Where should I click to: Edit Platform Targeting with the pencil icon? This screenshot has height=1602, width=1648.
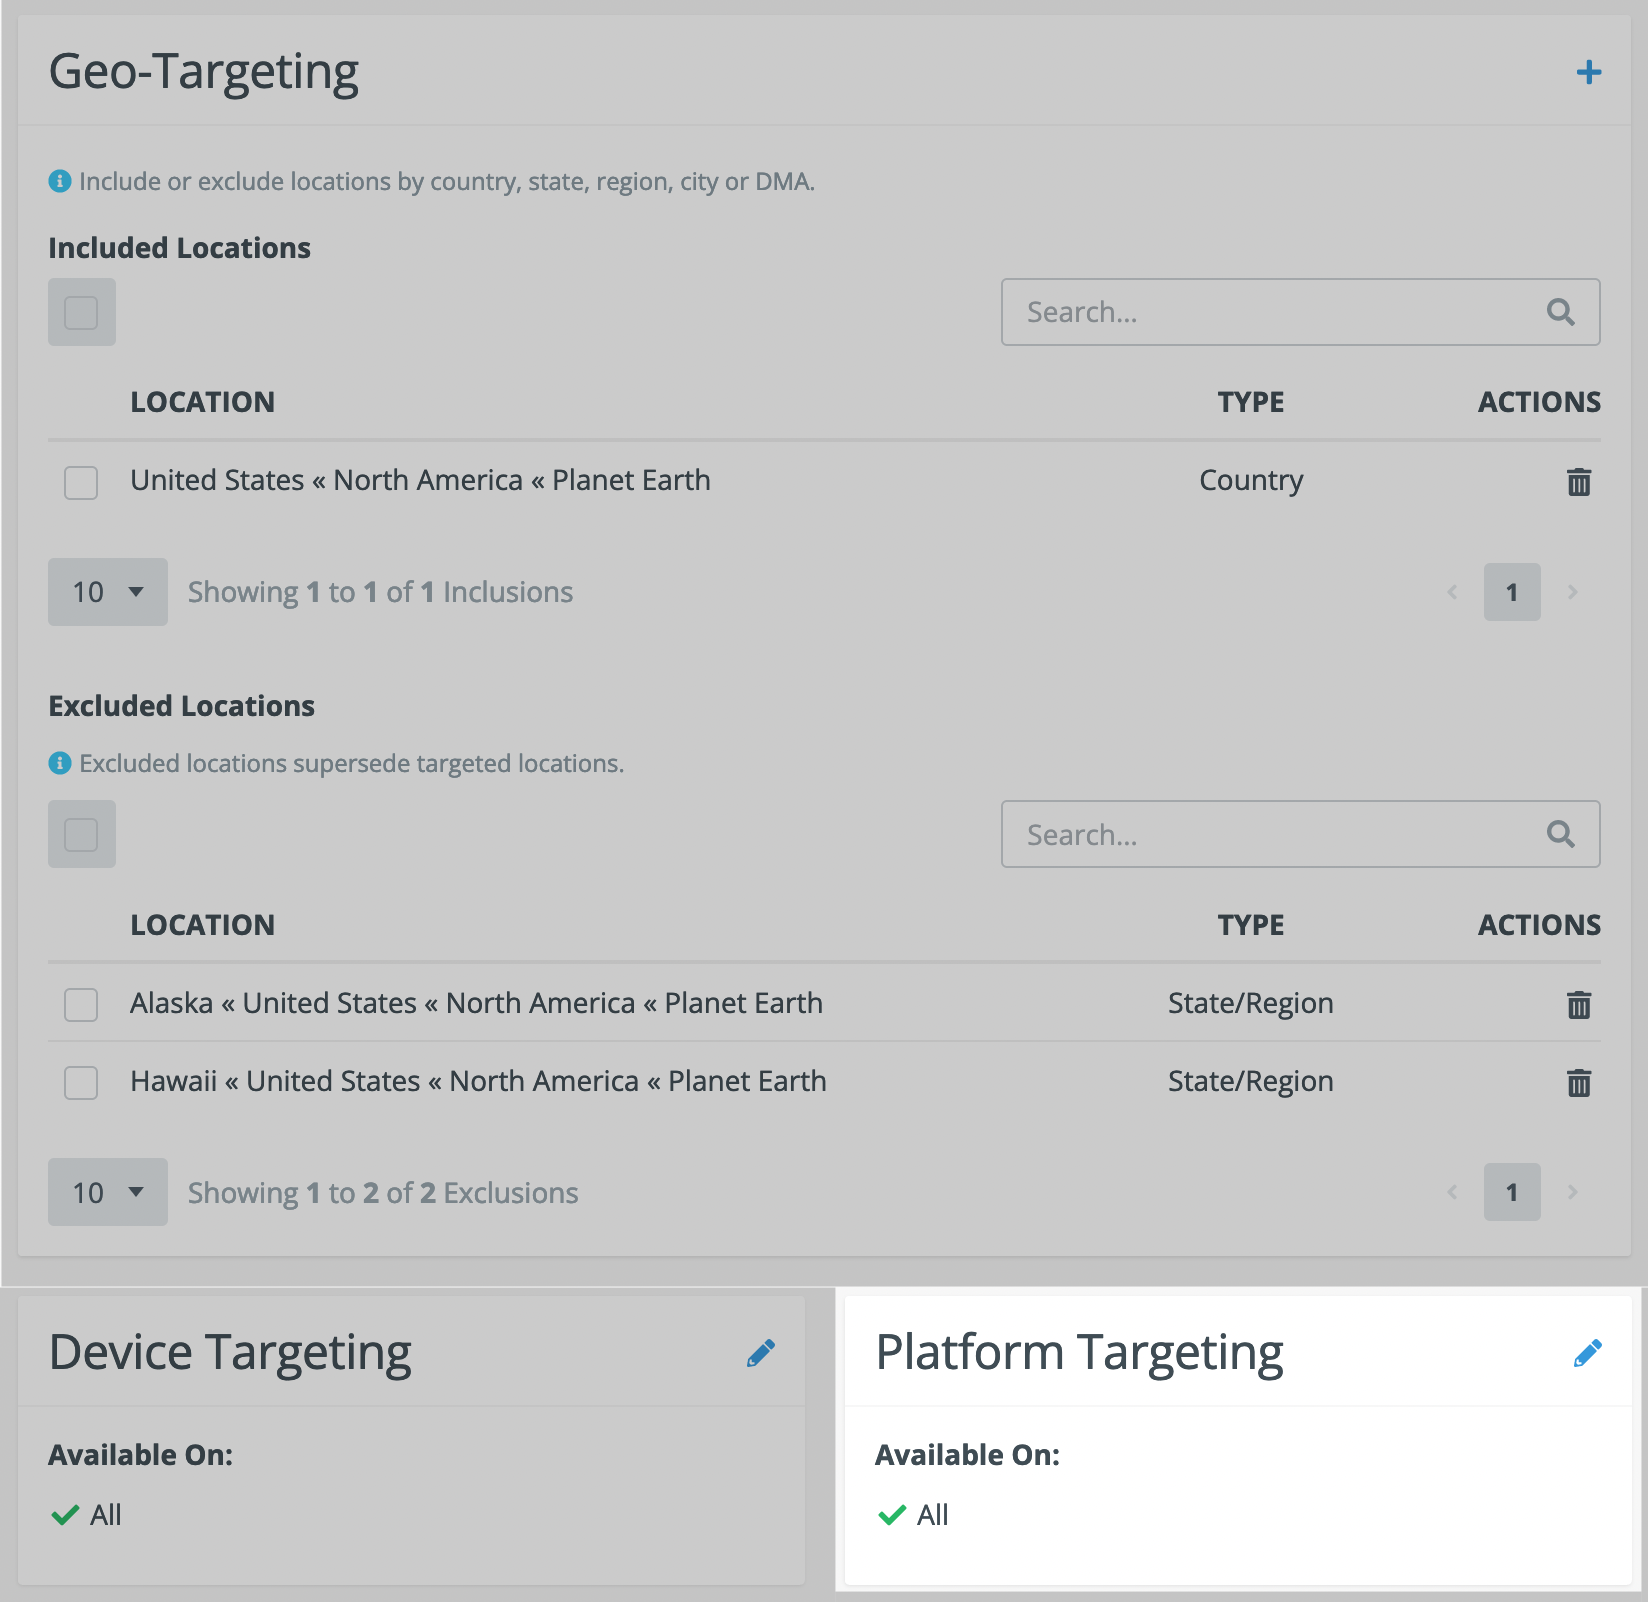(1587, 1354)
